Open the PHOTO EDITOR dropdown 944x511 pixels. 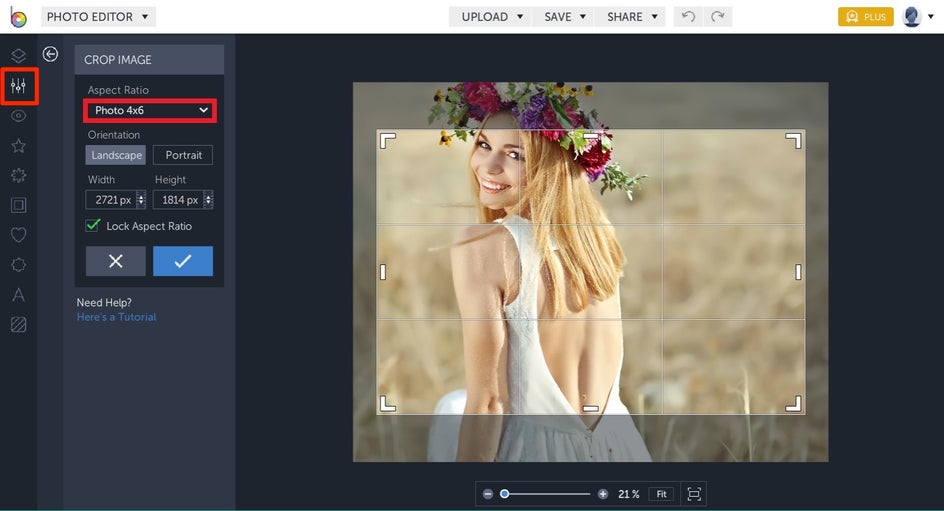point(98,17)
